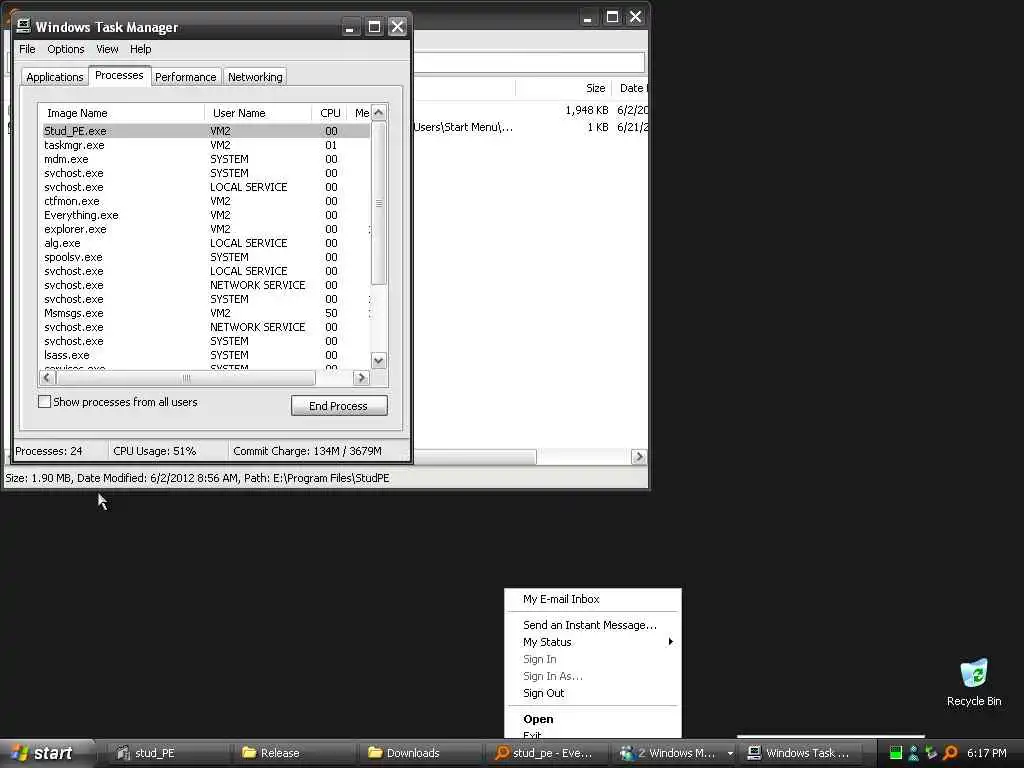Open the Recycle Bin desktop icon

974,682
